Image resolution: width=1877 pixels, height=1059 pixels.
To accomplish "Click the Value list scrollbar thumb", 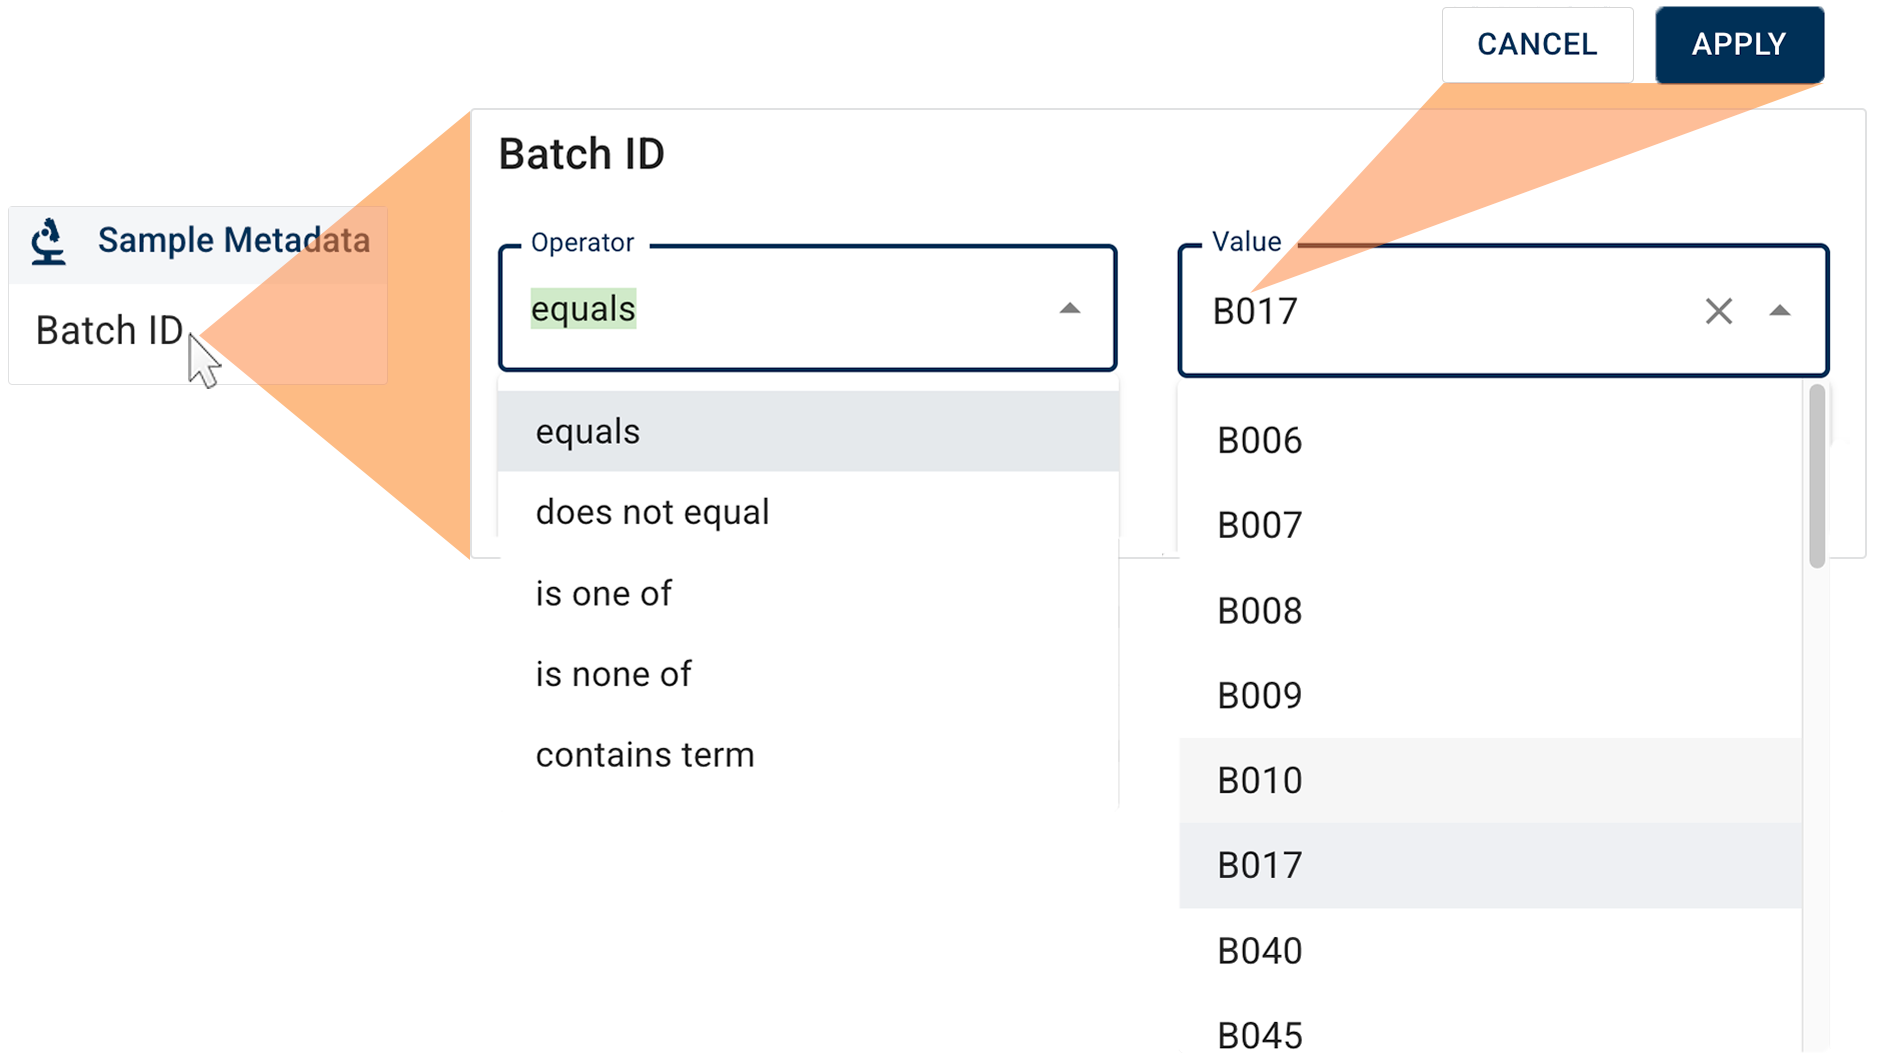I will point(1816,476).
